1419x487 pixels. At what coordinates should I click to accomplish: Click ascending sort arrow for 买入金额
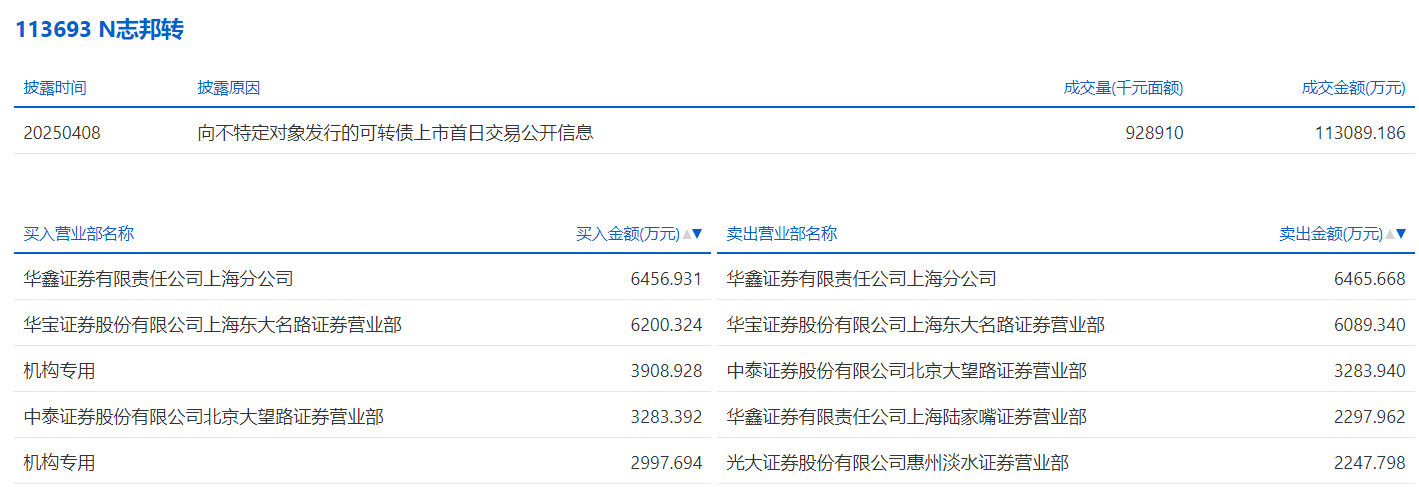[x=687, y=235]
